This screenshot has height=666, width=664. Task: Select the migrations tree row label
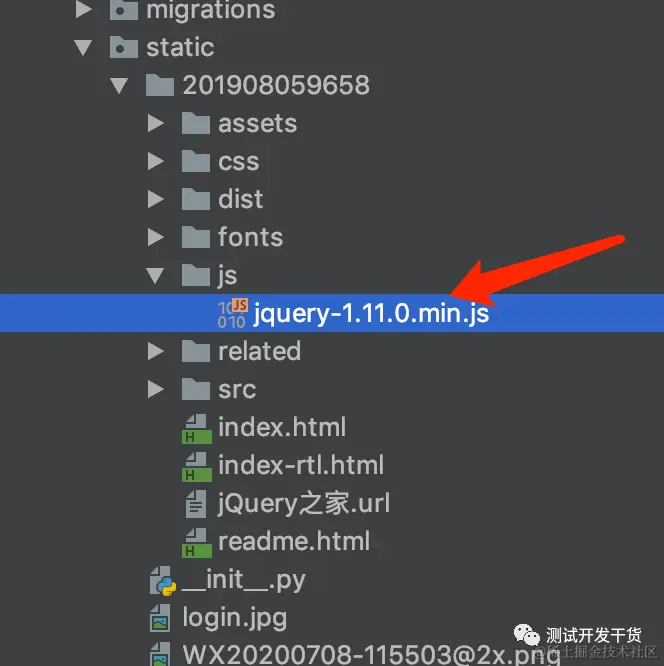211,9
